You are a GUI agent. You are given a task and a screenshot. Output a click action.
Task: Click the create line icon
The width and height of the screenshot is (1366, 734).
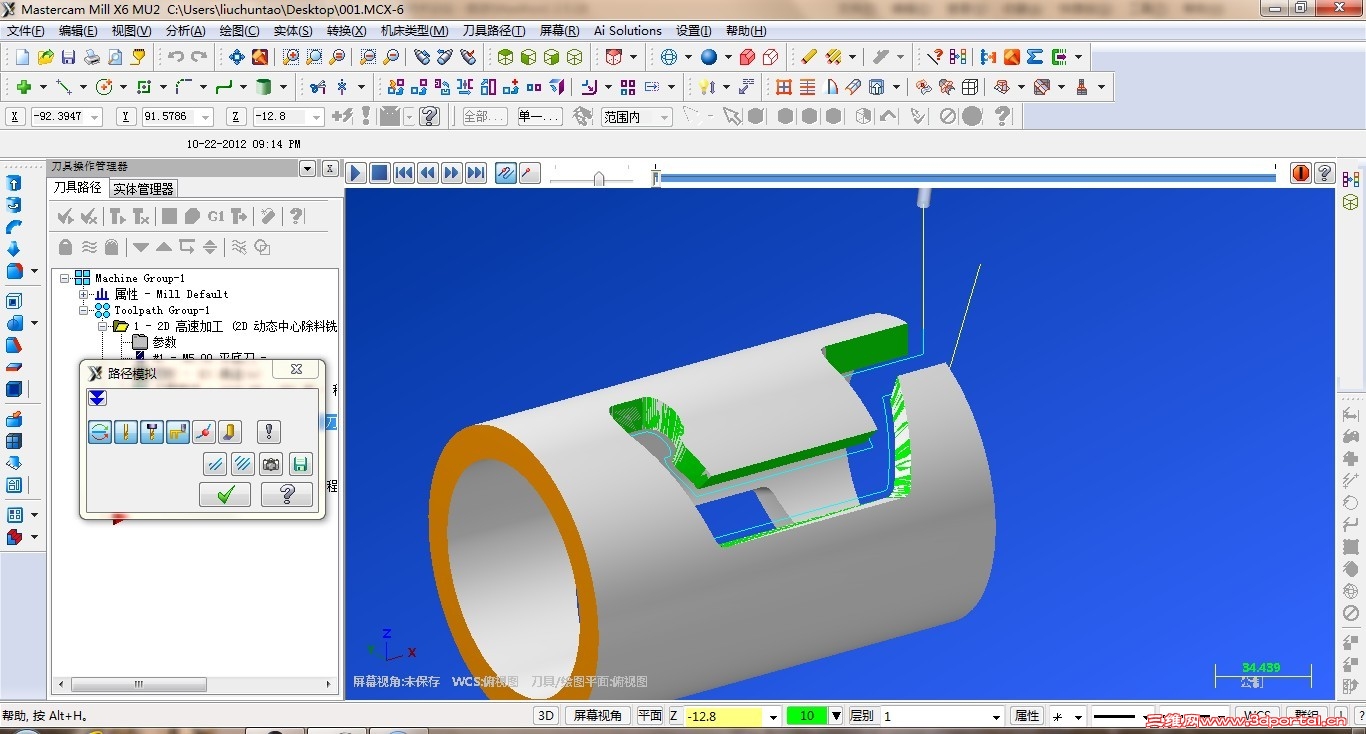pos(64,87)
